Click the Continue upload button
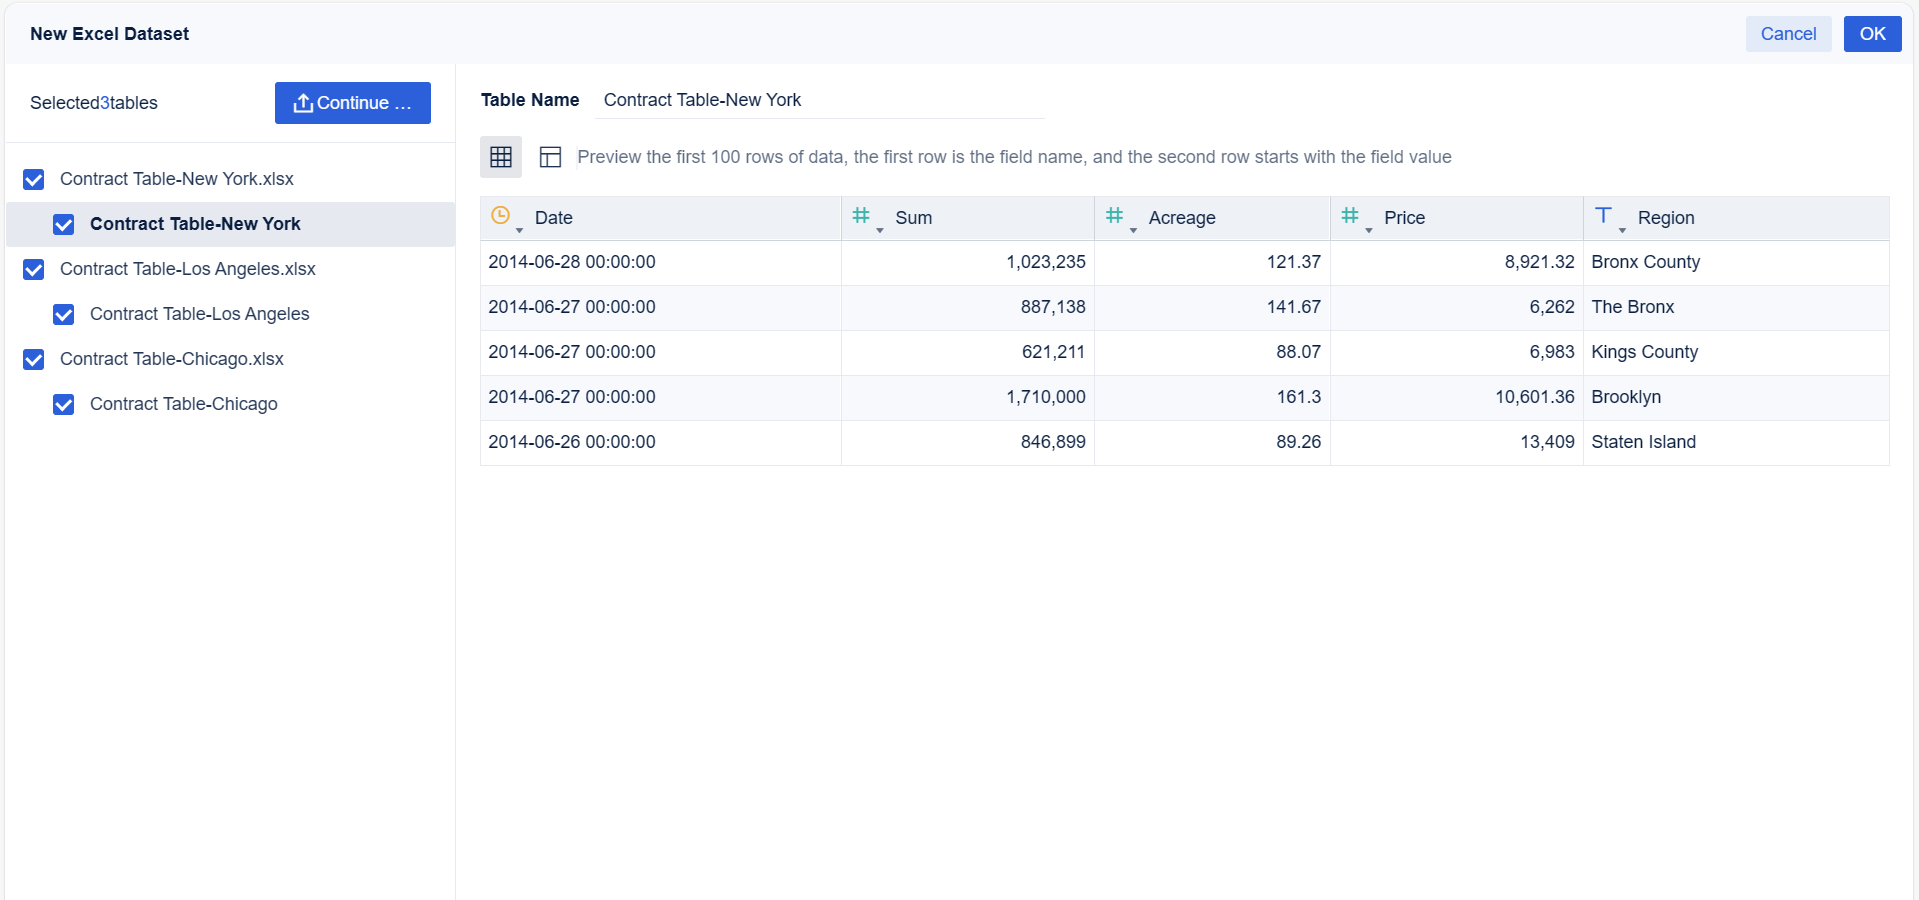1919x900 pixels. 352,103
